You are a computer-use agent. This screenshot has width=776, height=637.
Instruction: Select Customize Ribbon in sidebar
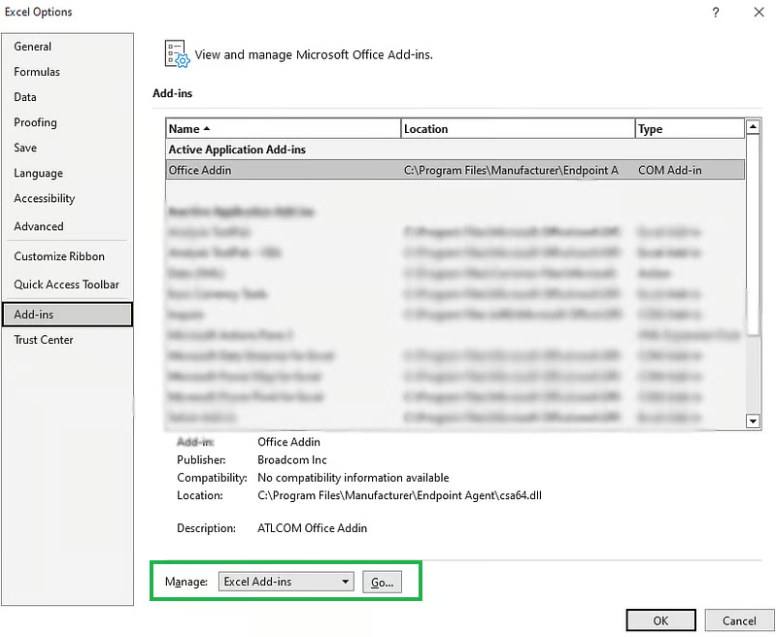point(60,257)
